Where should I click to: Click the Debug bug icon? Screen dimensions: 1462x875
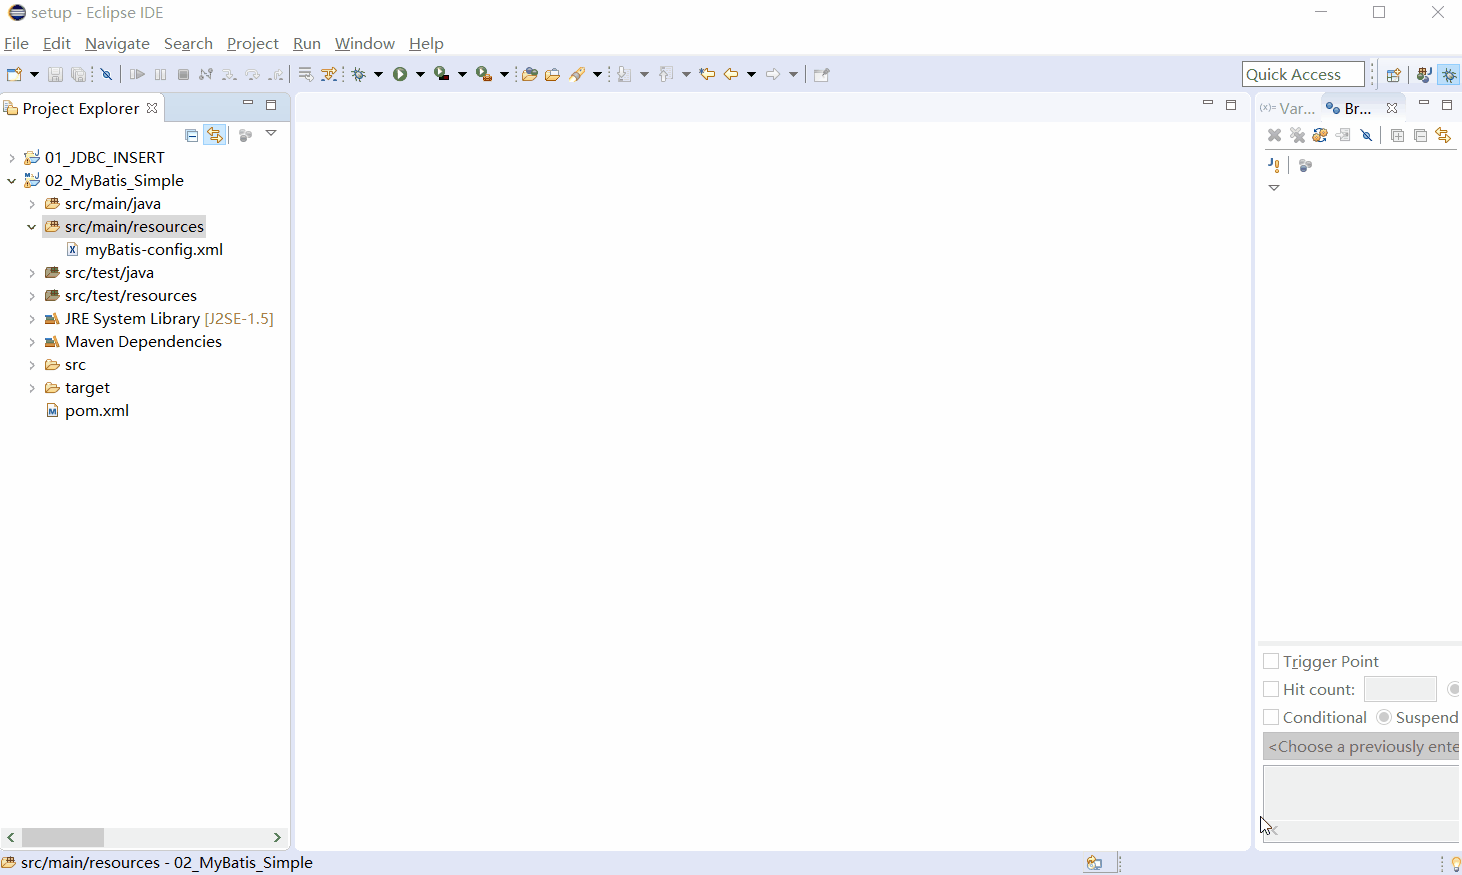[358, 74]
